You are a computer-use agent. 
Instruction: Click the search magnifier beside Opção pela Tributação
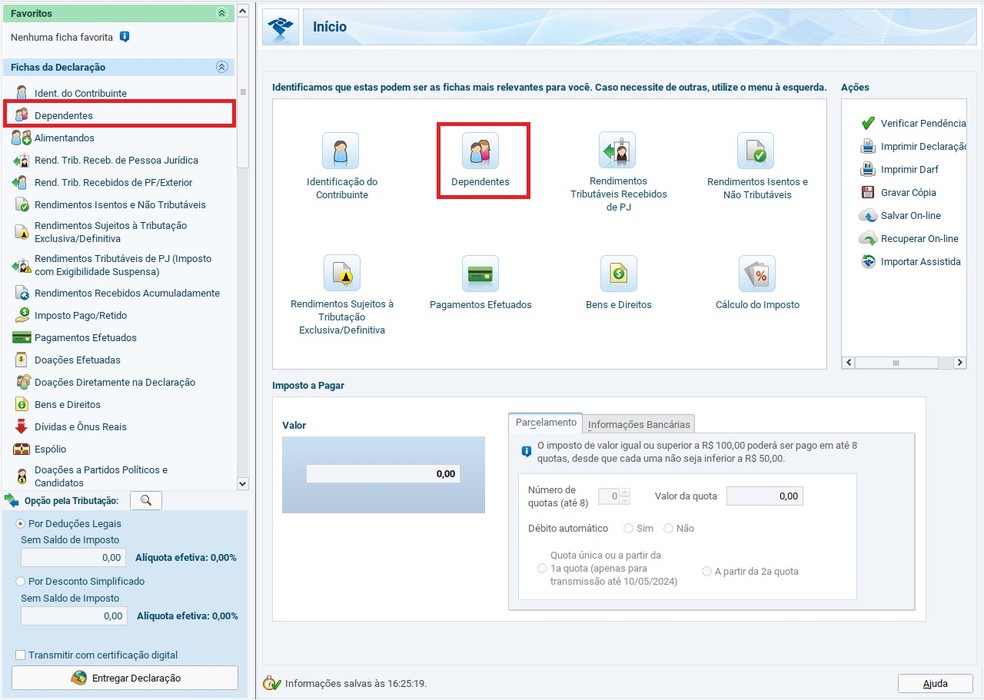point(146,500)
